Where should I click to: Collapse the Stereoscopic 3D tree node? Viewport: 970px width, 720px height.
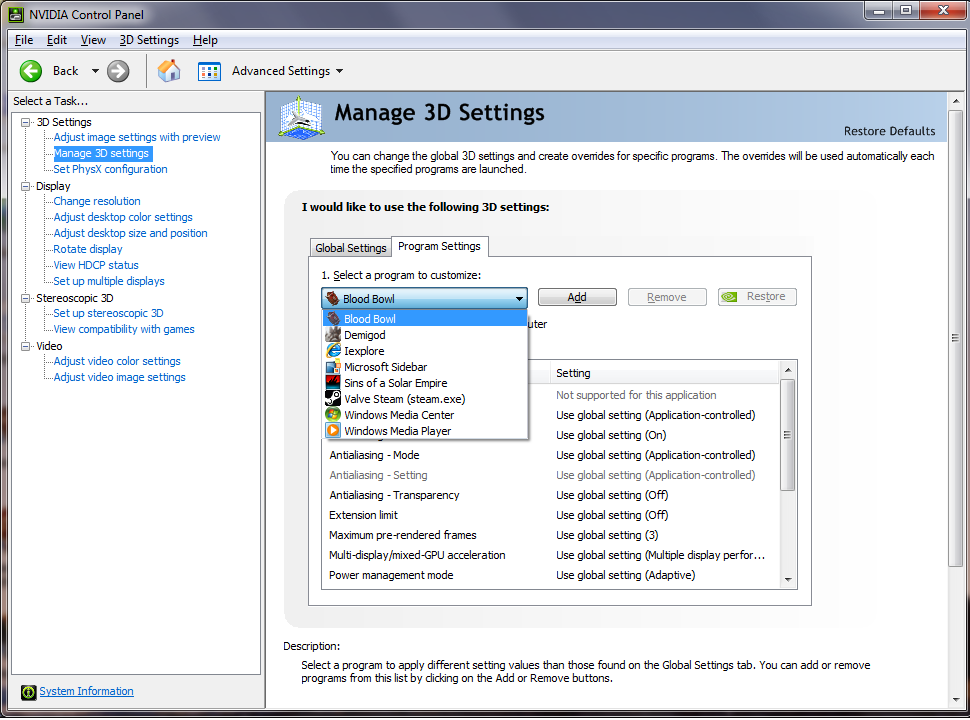click(x=26, y=298)
